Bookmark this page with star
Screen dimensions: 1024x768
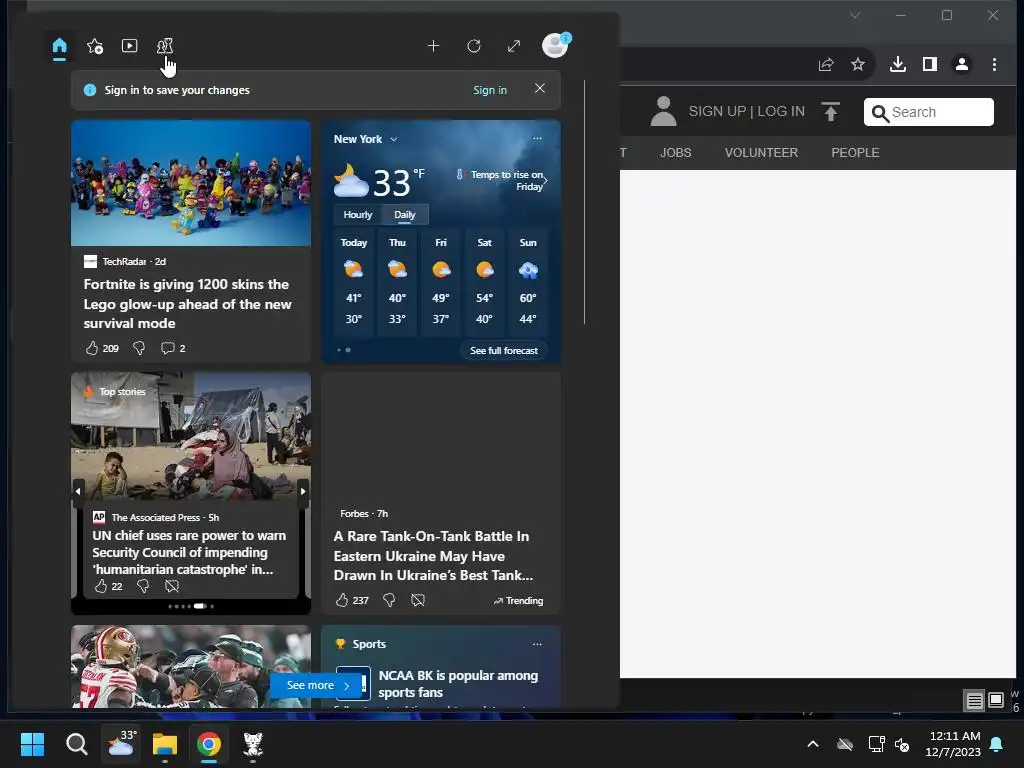857,64
